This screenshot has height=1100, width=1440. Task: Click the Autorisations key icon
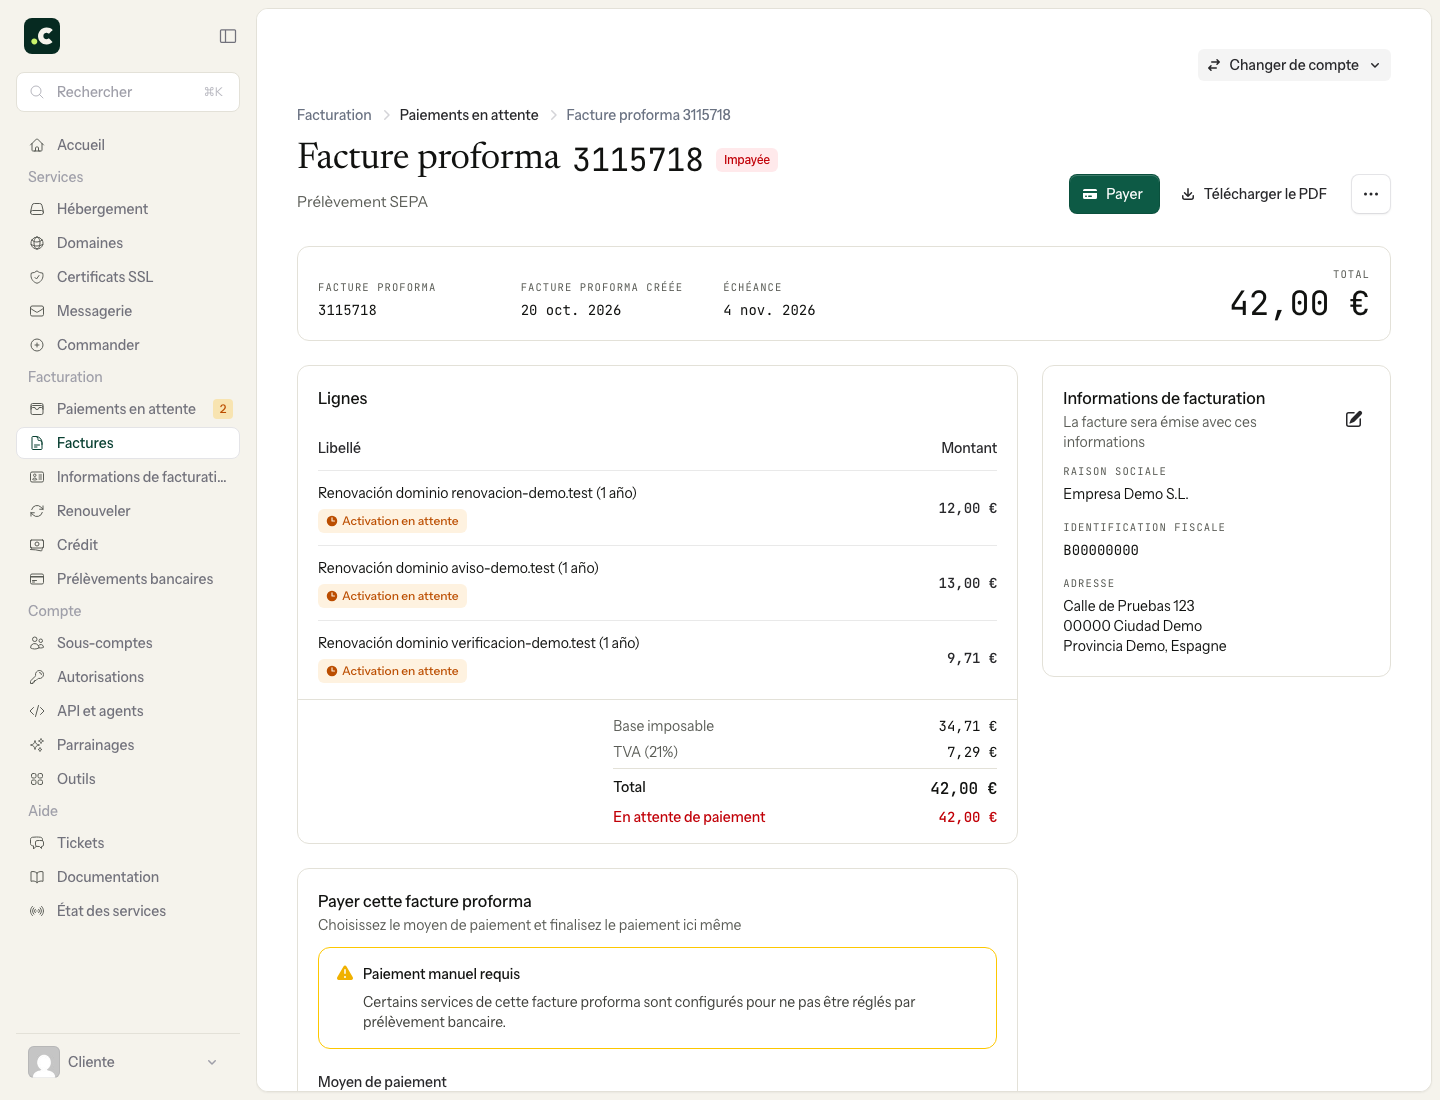click(37, 677)
